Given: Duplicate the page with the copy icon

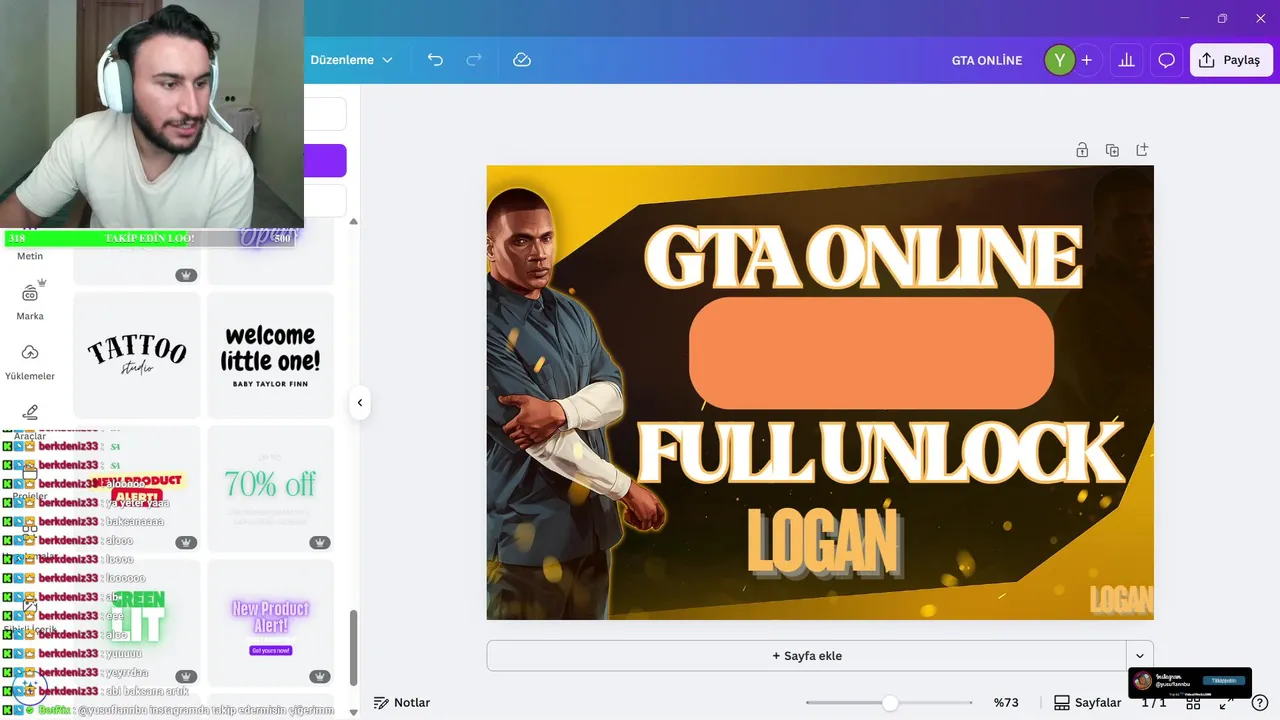Looking at the screenshot, I should 1112,150.
